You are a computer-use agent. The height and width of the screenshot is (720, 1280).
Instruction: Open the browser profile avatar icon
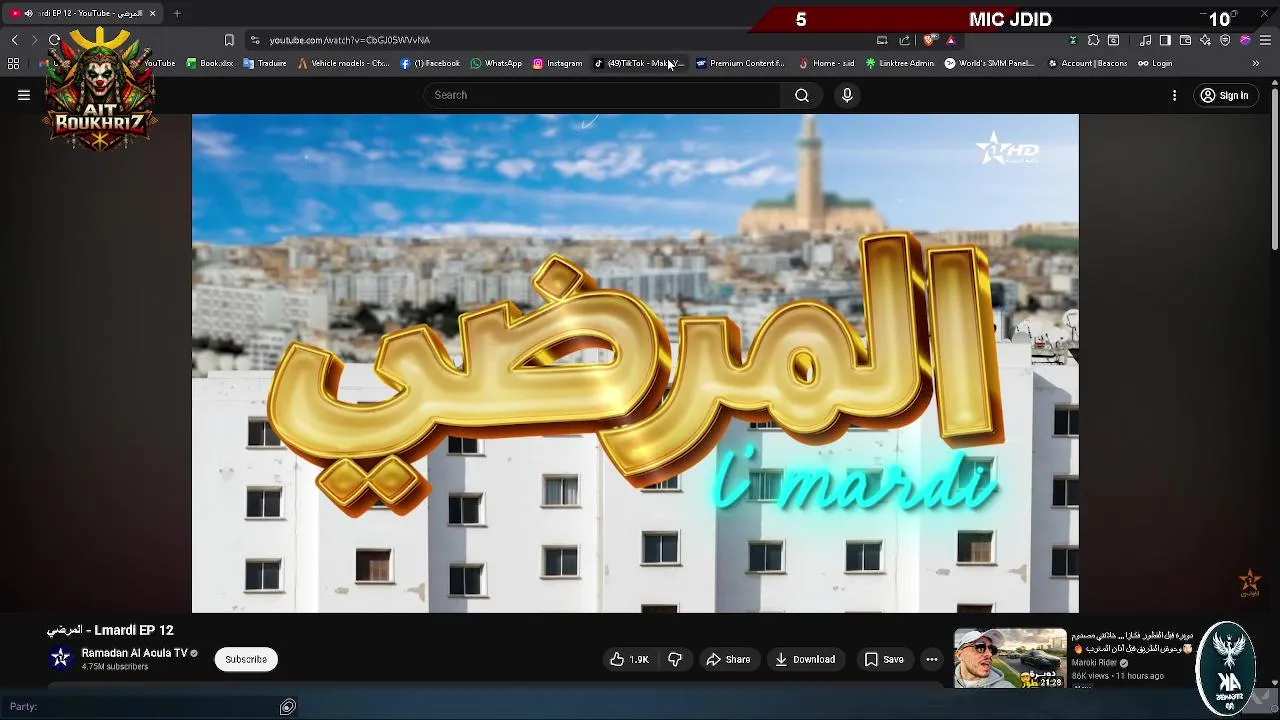[1245, 40]
